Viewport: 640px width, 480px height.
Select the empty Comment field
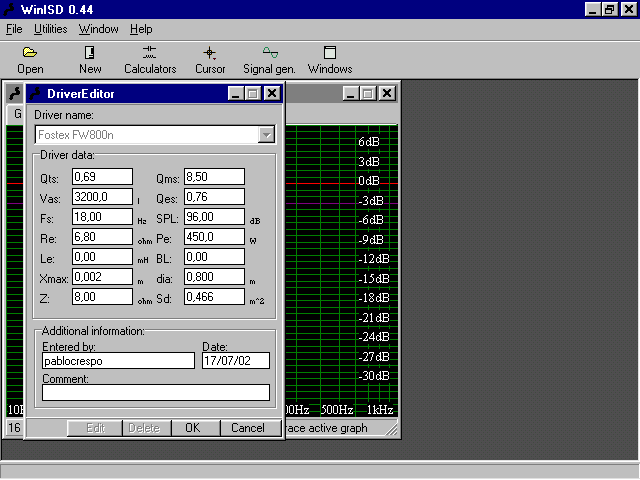pos(156,393)
